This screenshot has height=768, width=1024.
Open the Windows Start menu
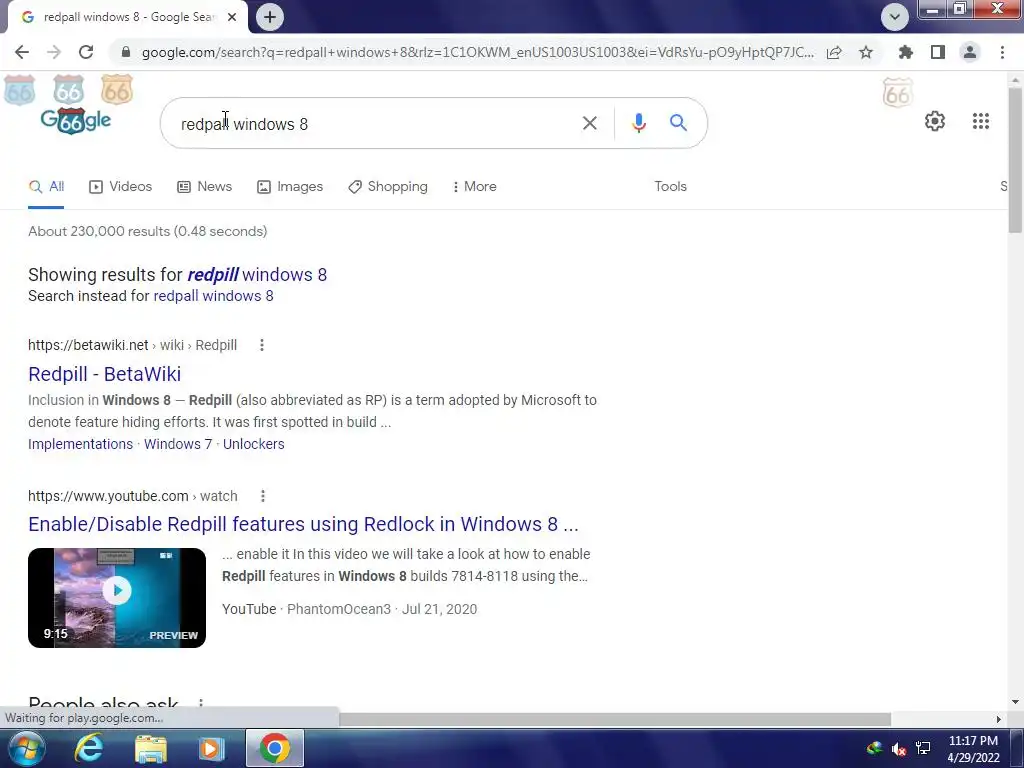(x=25, y=748)
